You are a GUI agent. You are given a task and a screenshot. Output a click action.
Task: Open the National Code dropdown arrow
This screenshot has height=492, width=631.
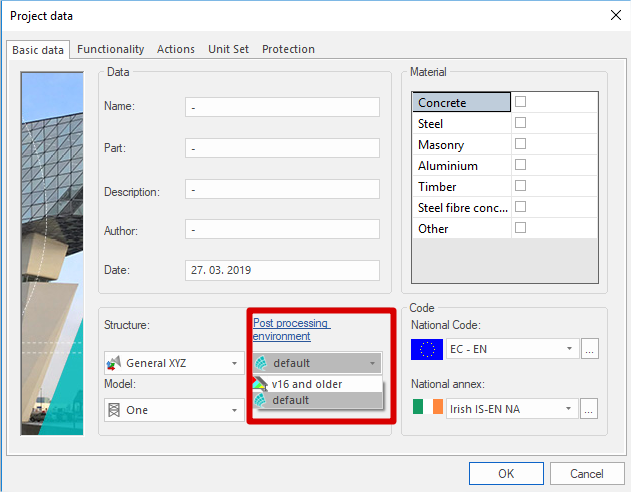(569, 349)
